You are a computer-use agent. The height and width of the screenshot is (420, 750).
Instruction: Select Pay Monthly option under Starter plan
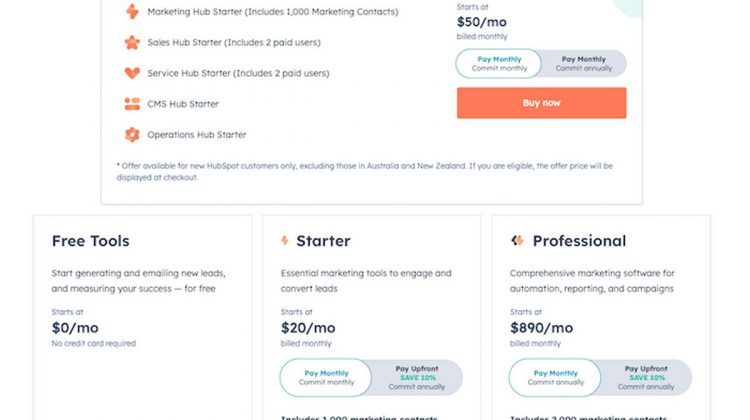point(326,377)
